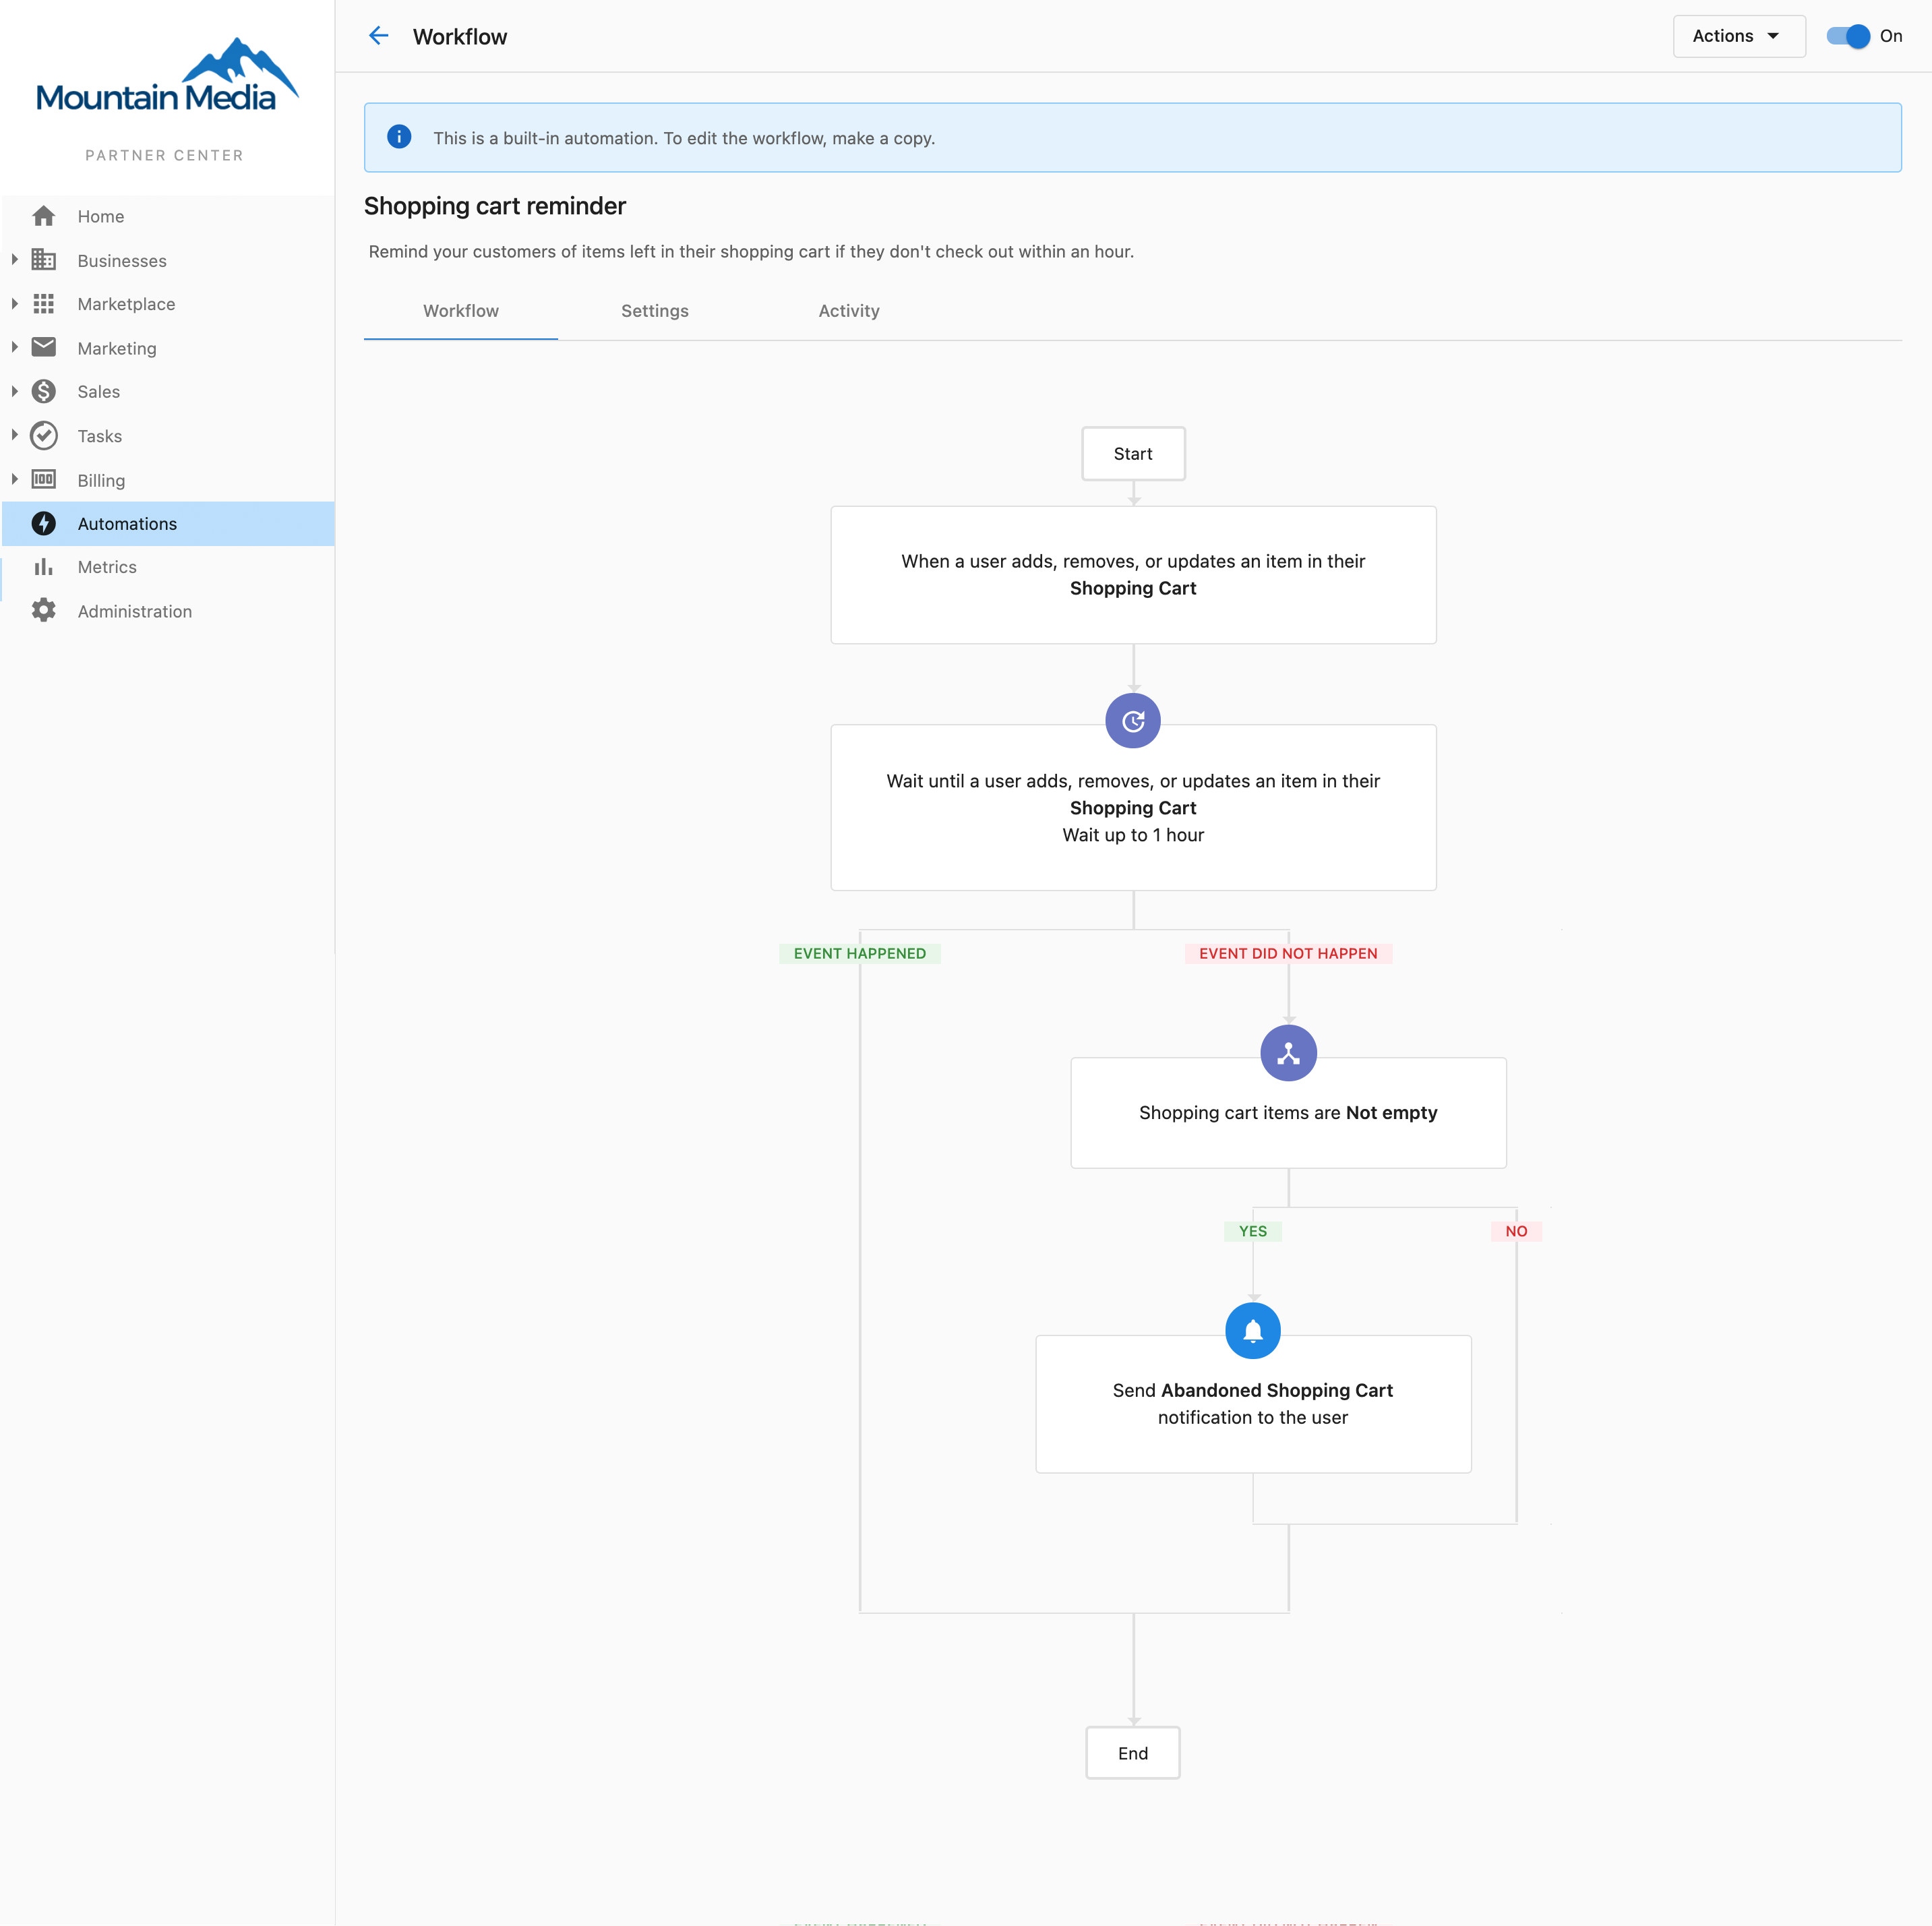
Task: Click the Home house icon
Action: pyautogui.click(x=43, y=216)
